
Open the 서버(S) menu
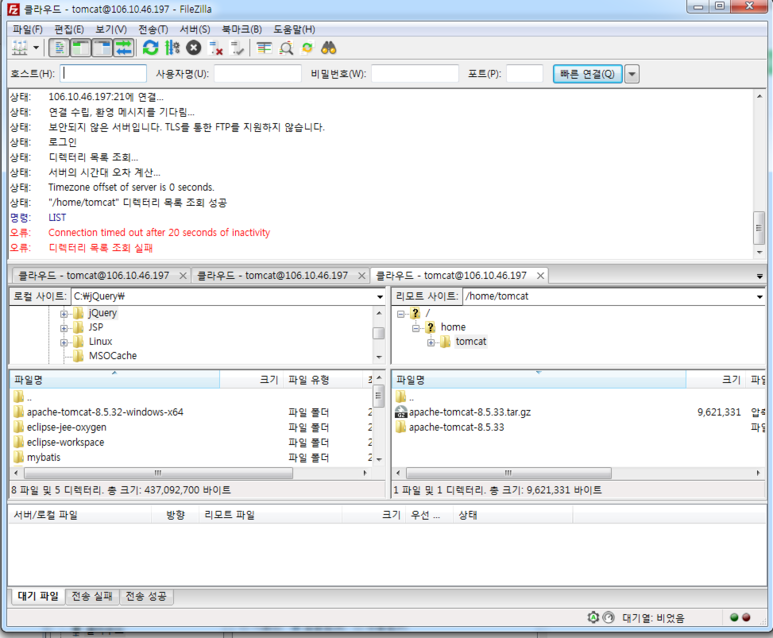195,29
